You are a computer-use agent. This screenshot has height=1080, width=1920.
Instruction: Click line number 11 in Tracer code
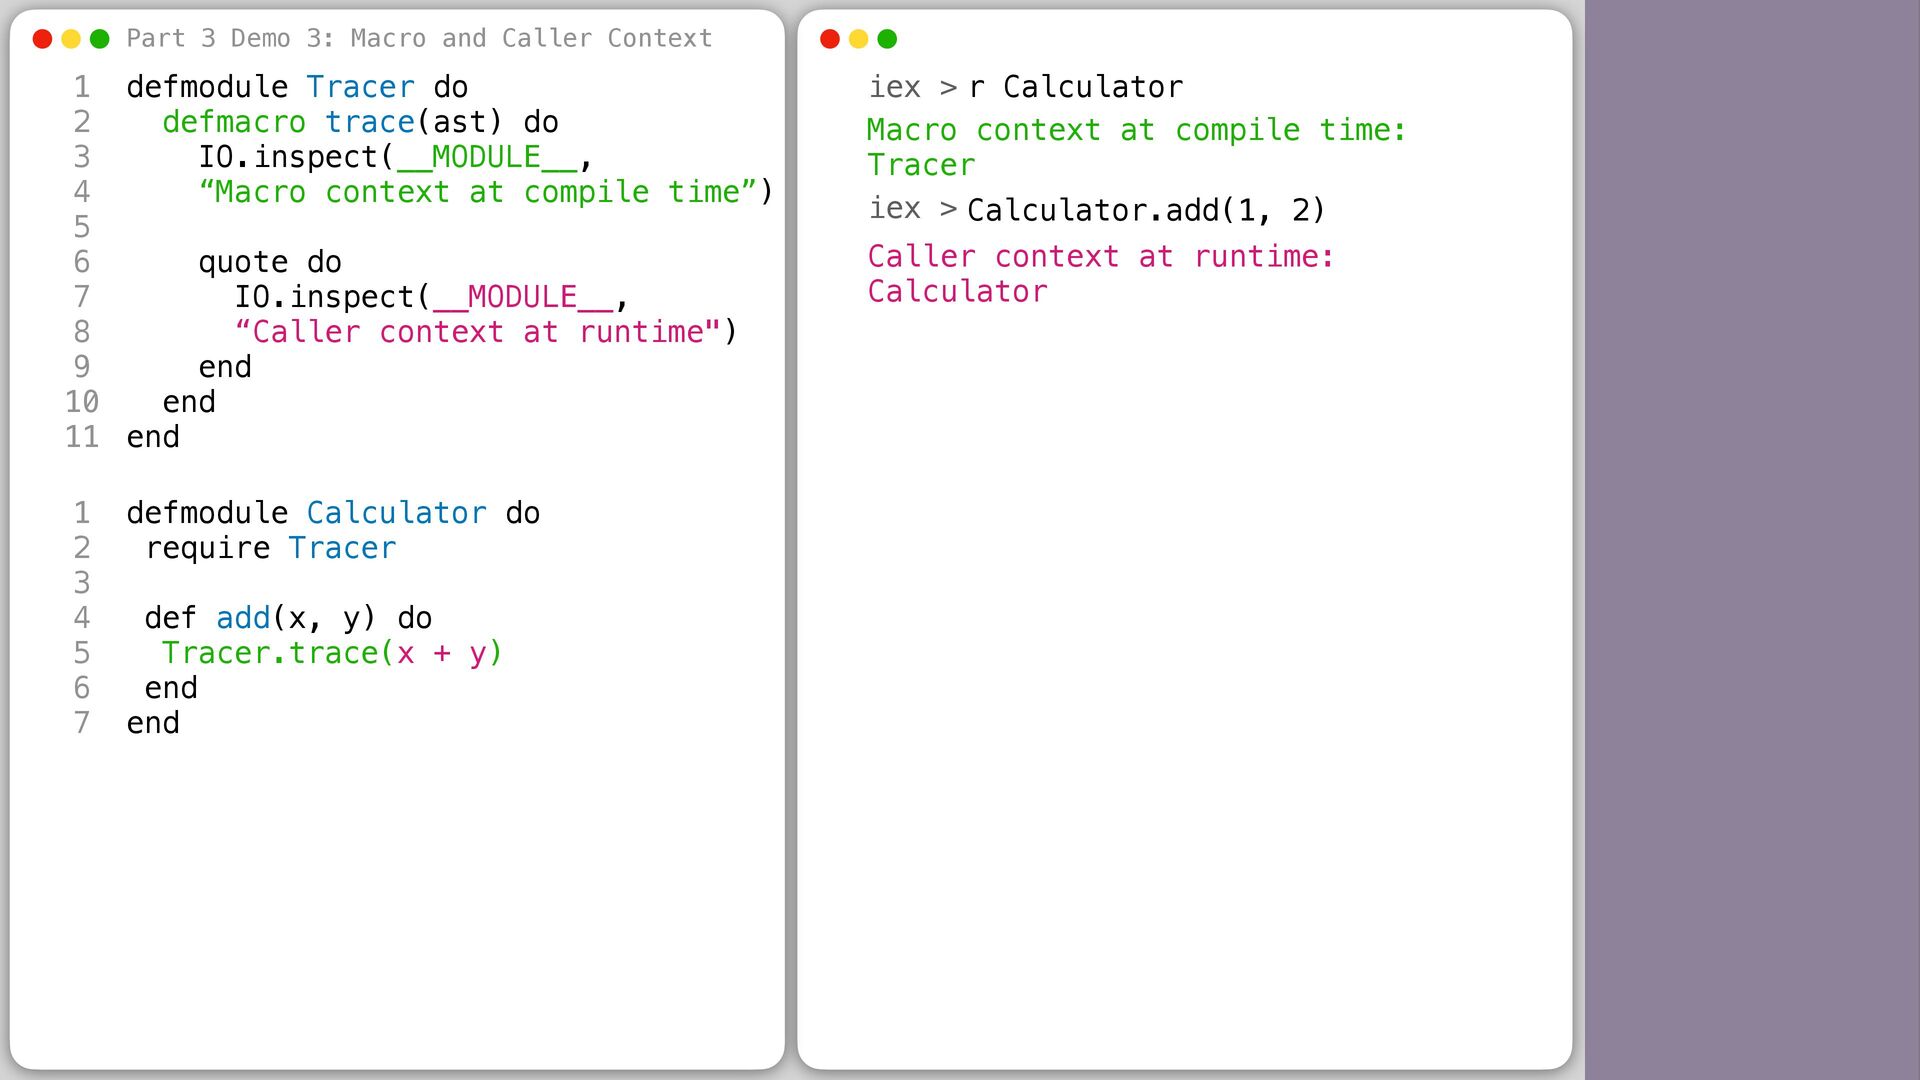pyautogui.click(x=82, y=437)
